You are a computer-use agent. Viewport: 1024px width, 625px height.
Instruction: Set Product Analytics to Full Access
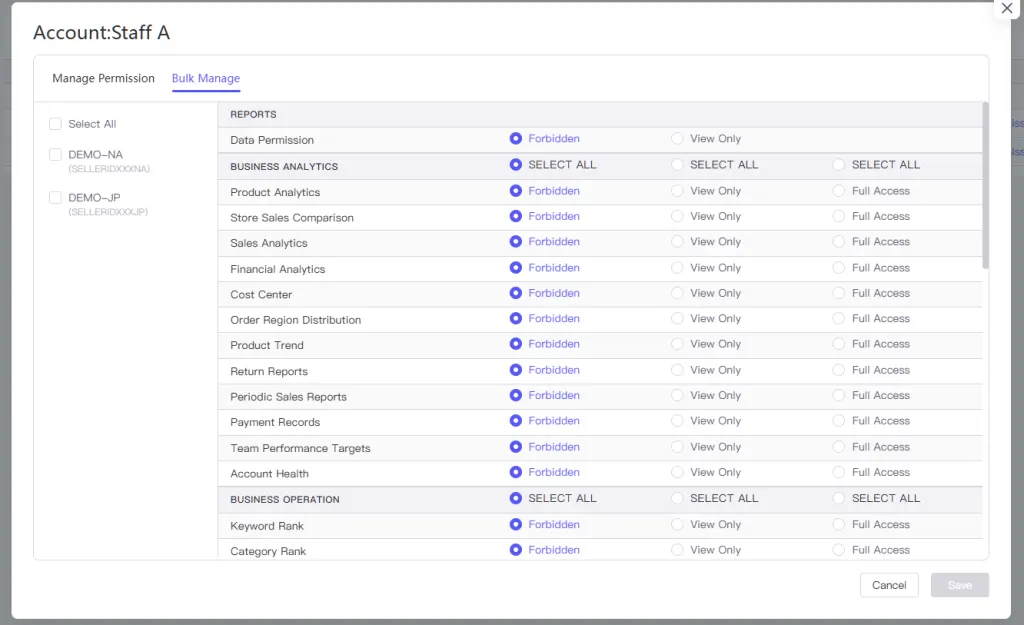pos(839,191)
